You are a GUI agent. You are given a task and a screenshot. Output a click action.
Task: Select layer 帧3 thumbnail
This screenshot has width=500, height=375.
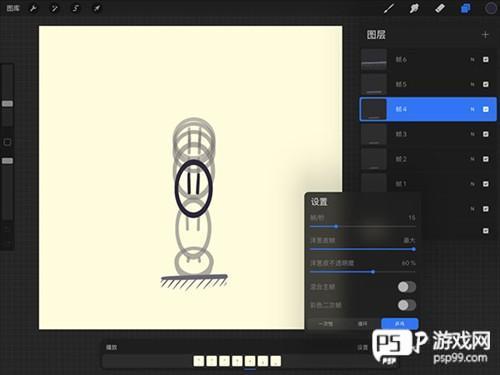point(374,134)
